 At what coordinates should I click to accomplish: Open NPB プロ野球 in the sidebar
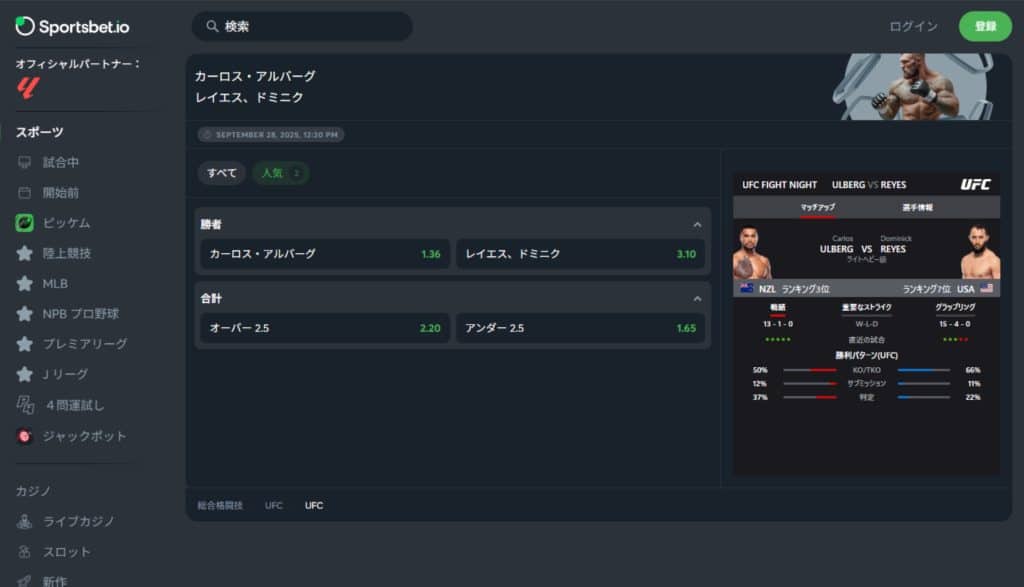coord(81,313)
